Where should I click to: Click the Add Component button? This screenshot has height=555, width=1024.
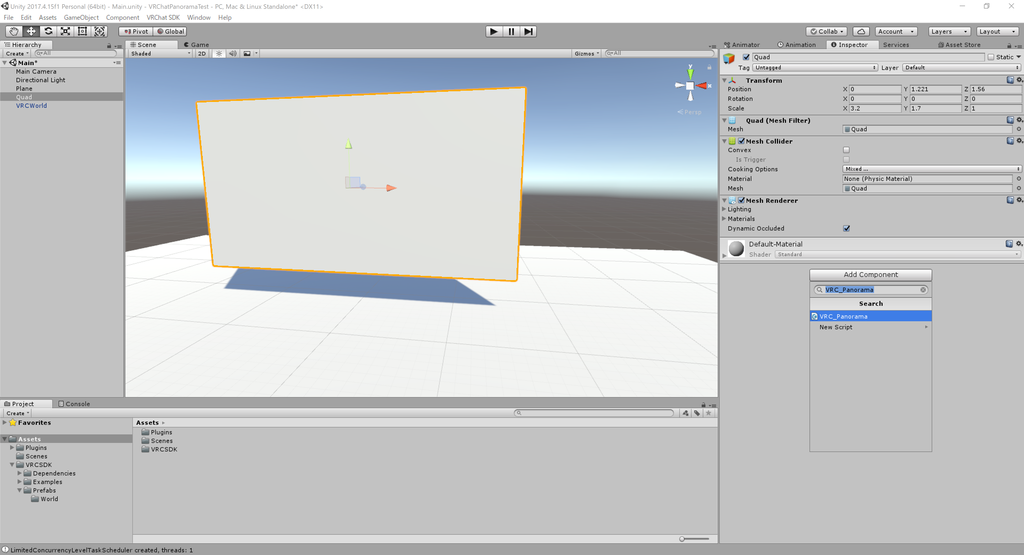[x=871, y=275]
